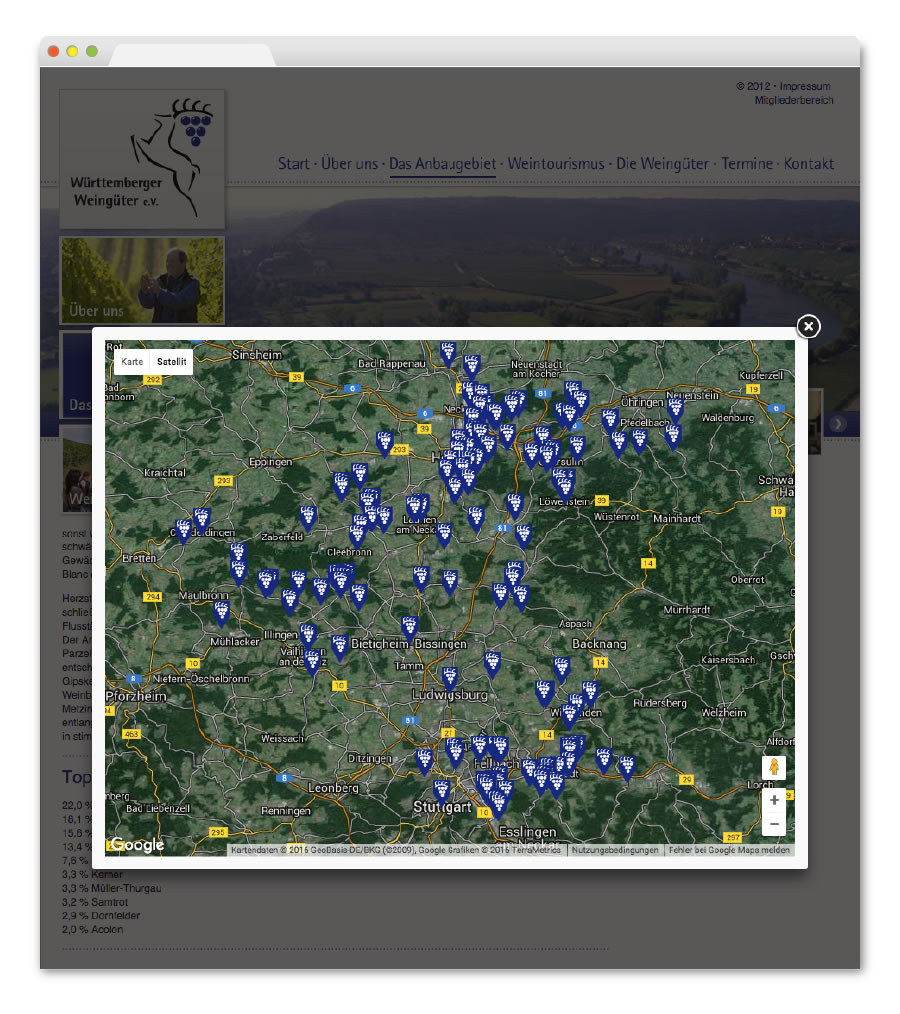Open Das Anbaugebiet menu item

pos(442,164)
